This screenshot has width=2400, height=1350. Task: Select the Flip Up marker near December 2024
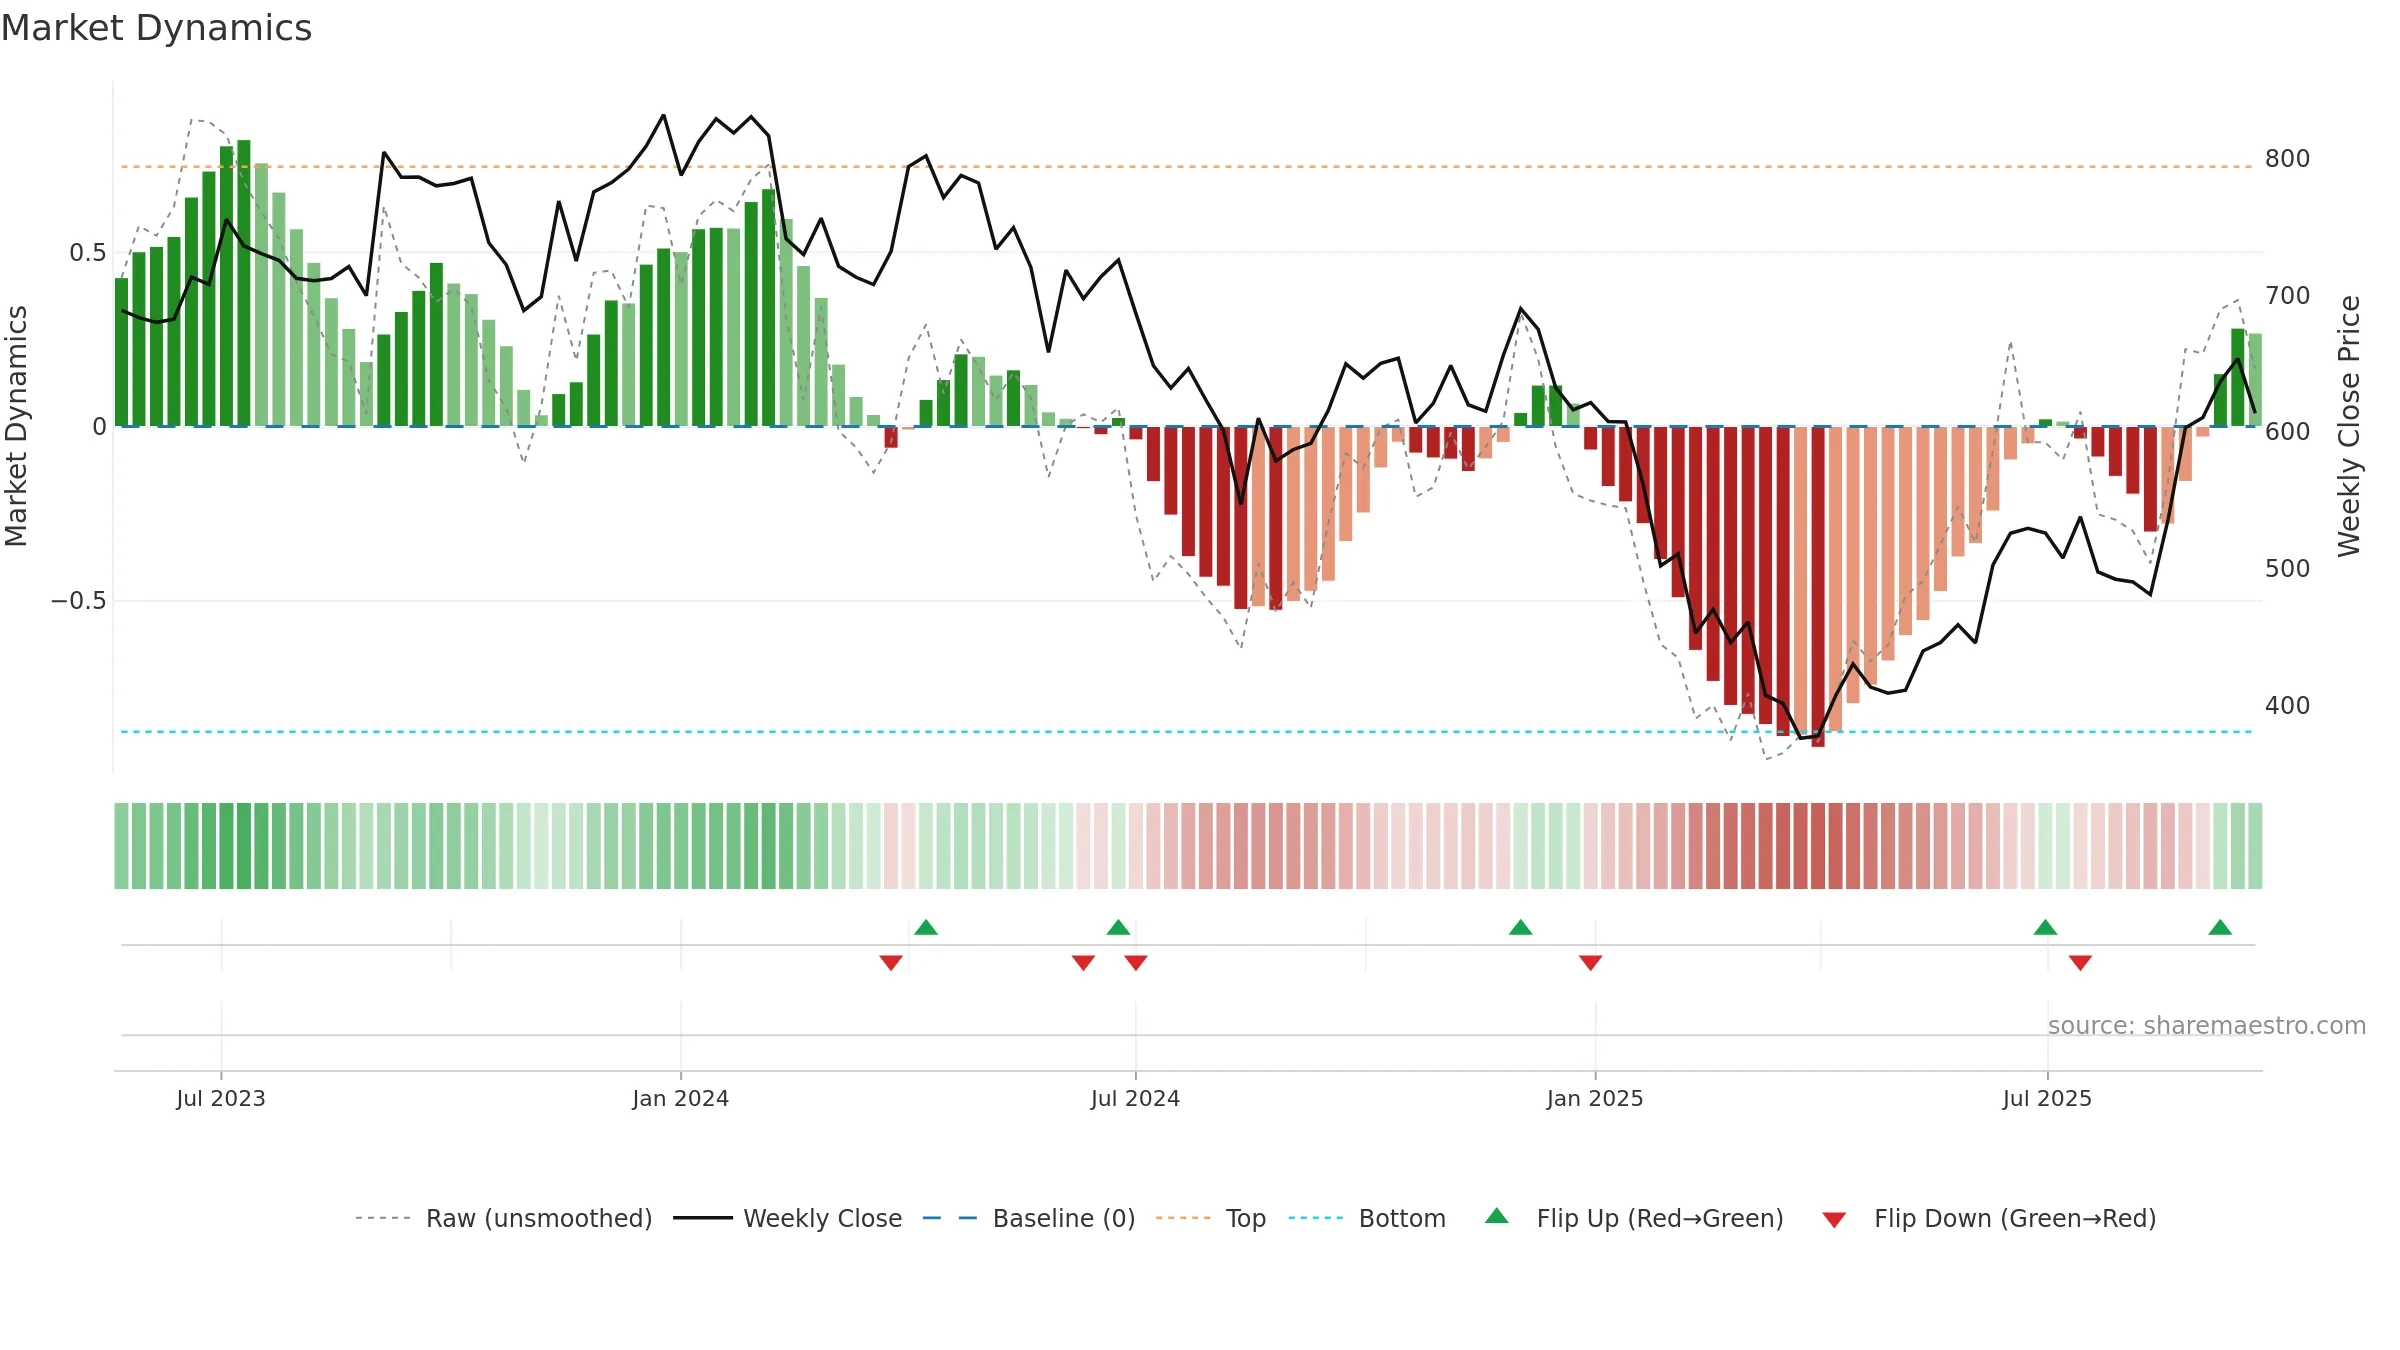click(x=1520, y=927)
